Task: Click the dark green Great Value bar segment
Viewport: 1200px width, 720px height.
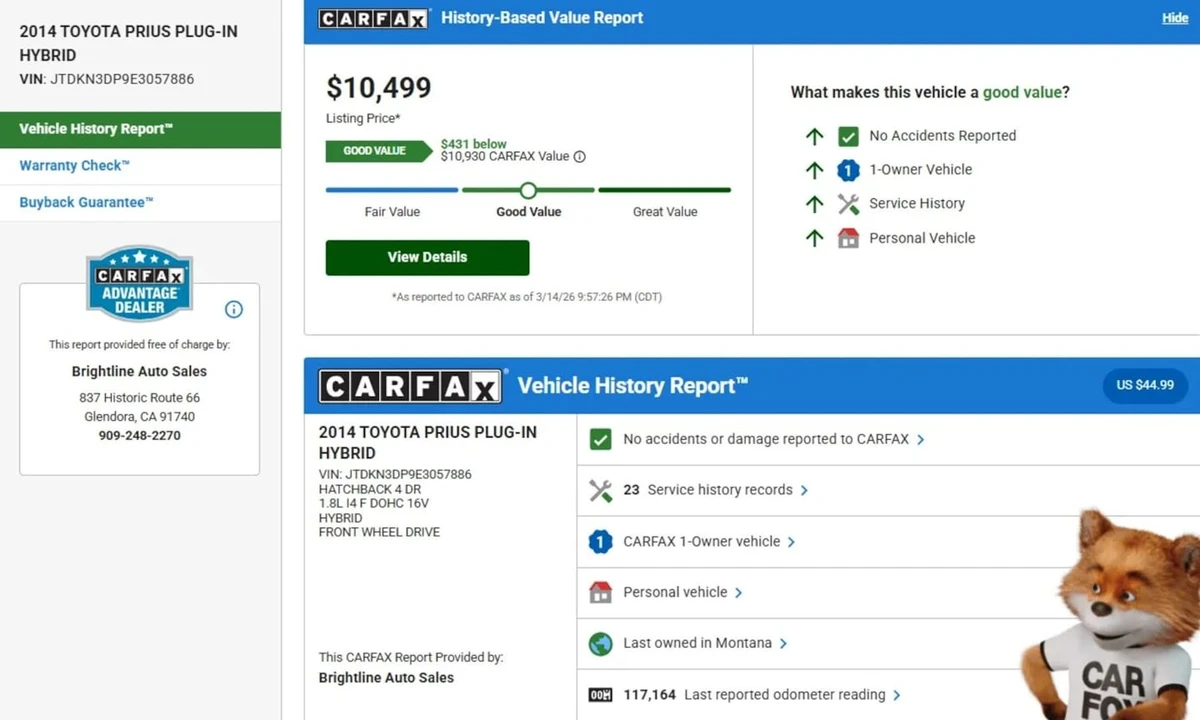Action: [665, 190]
